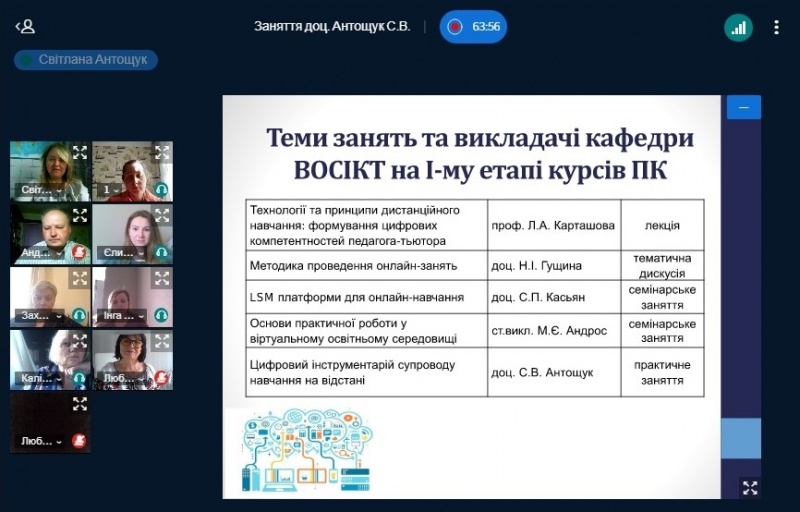
Task: Click the muted mic icon on Анд…
Action: pos(79,252)
